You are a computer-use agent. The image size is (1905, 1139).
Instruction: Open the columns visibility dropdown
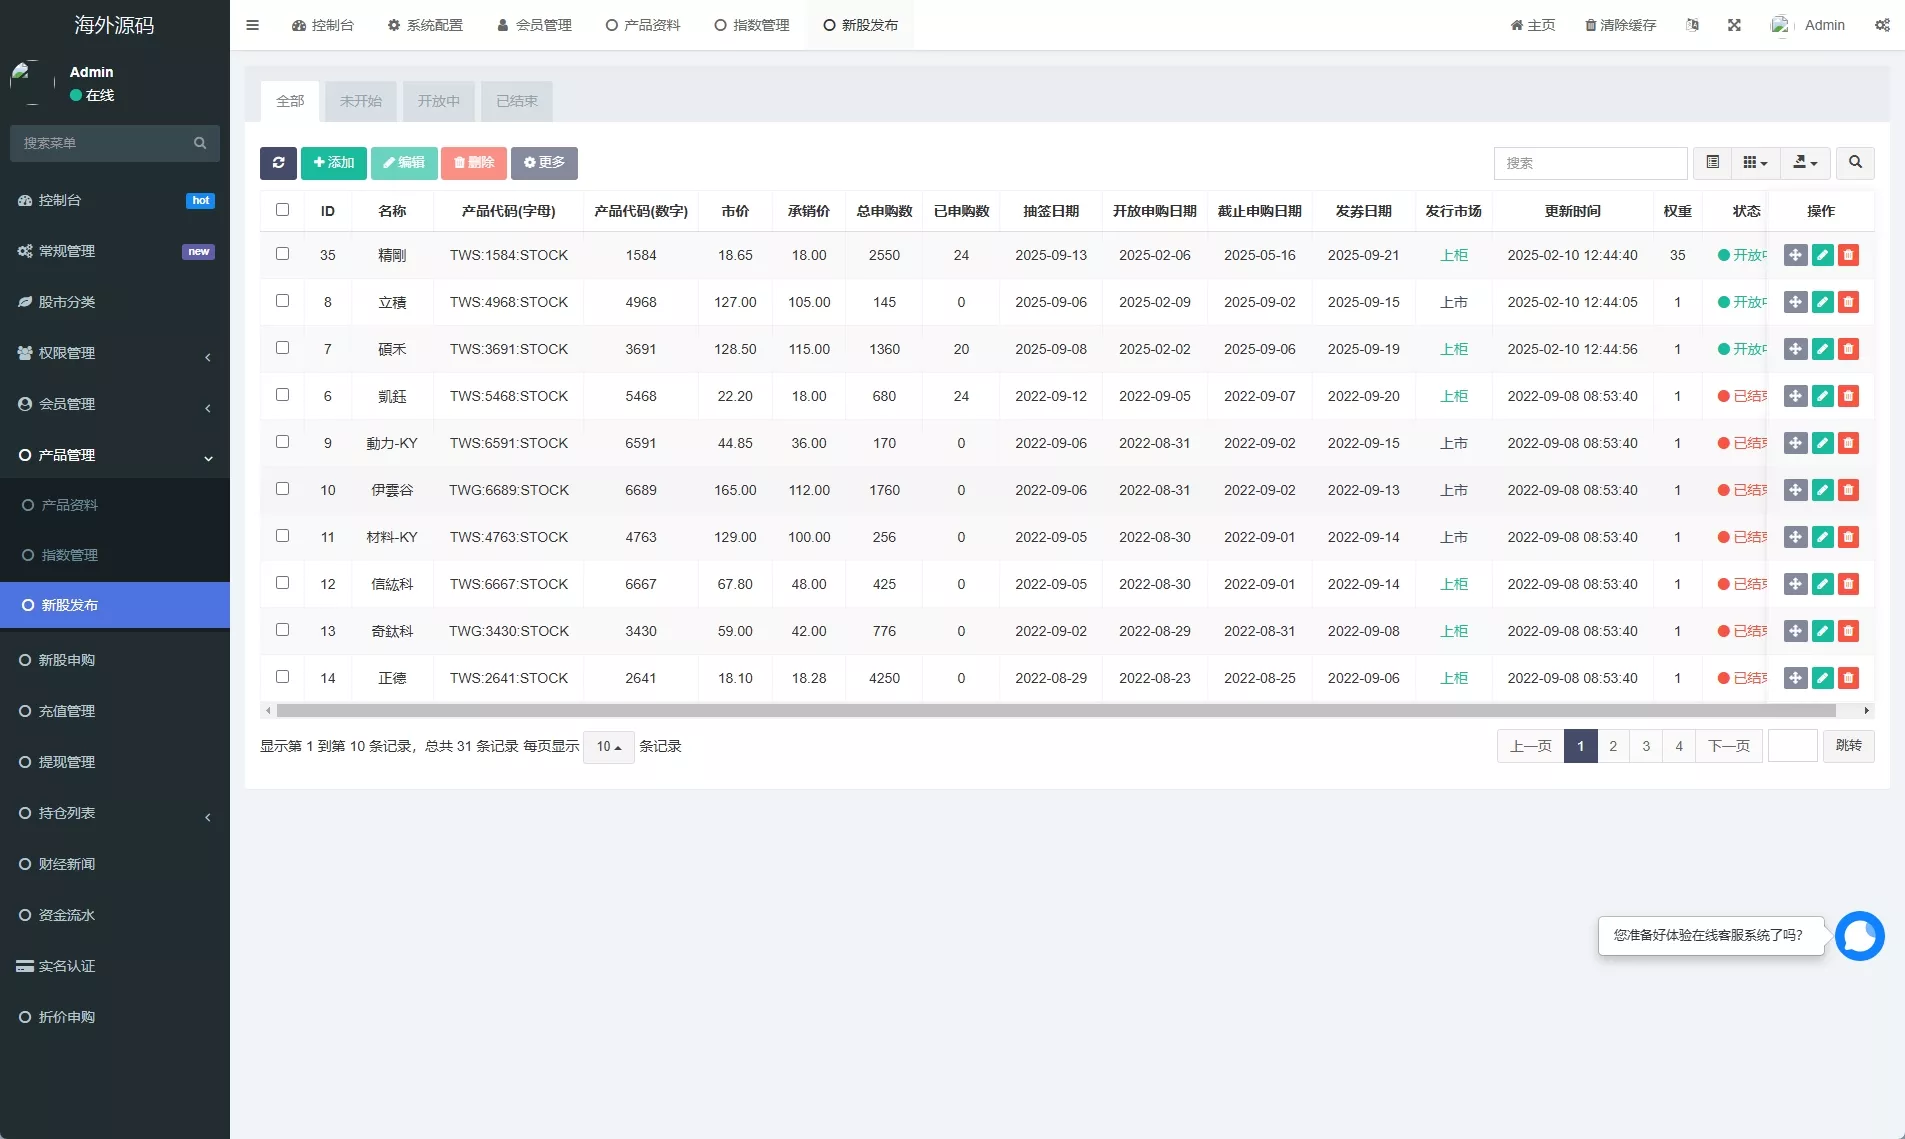click(x=1755, y=163)
